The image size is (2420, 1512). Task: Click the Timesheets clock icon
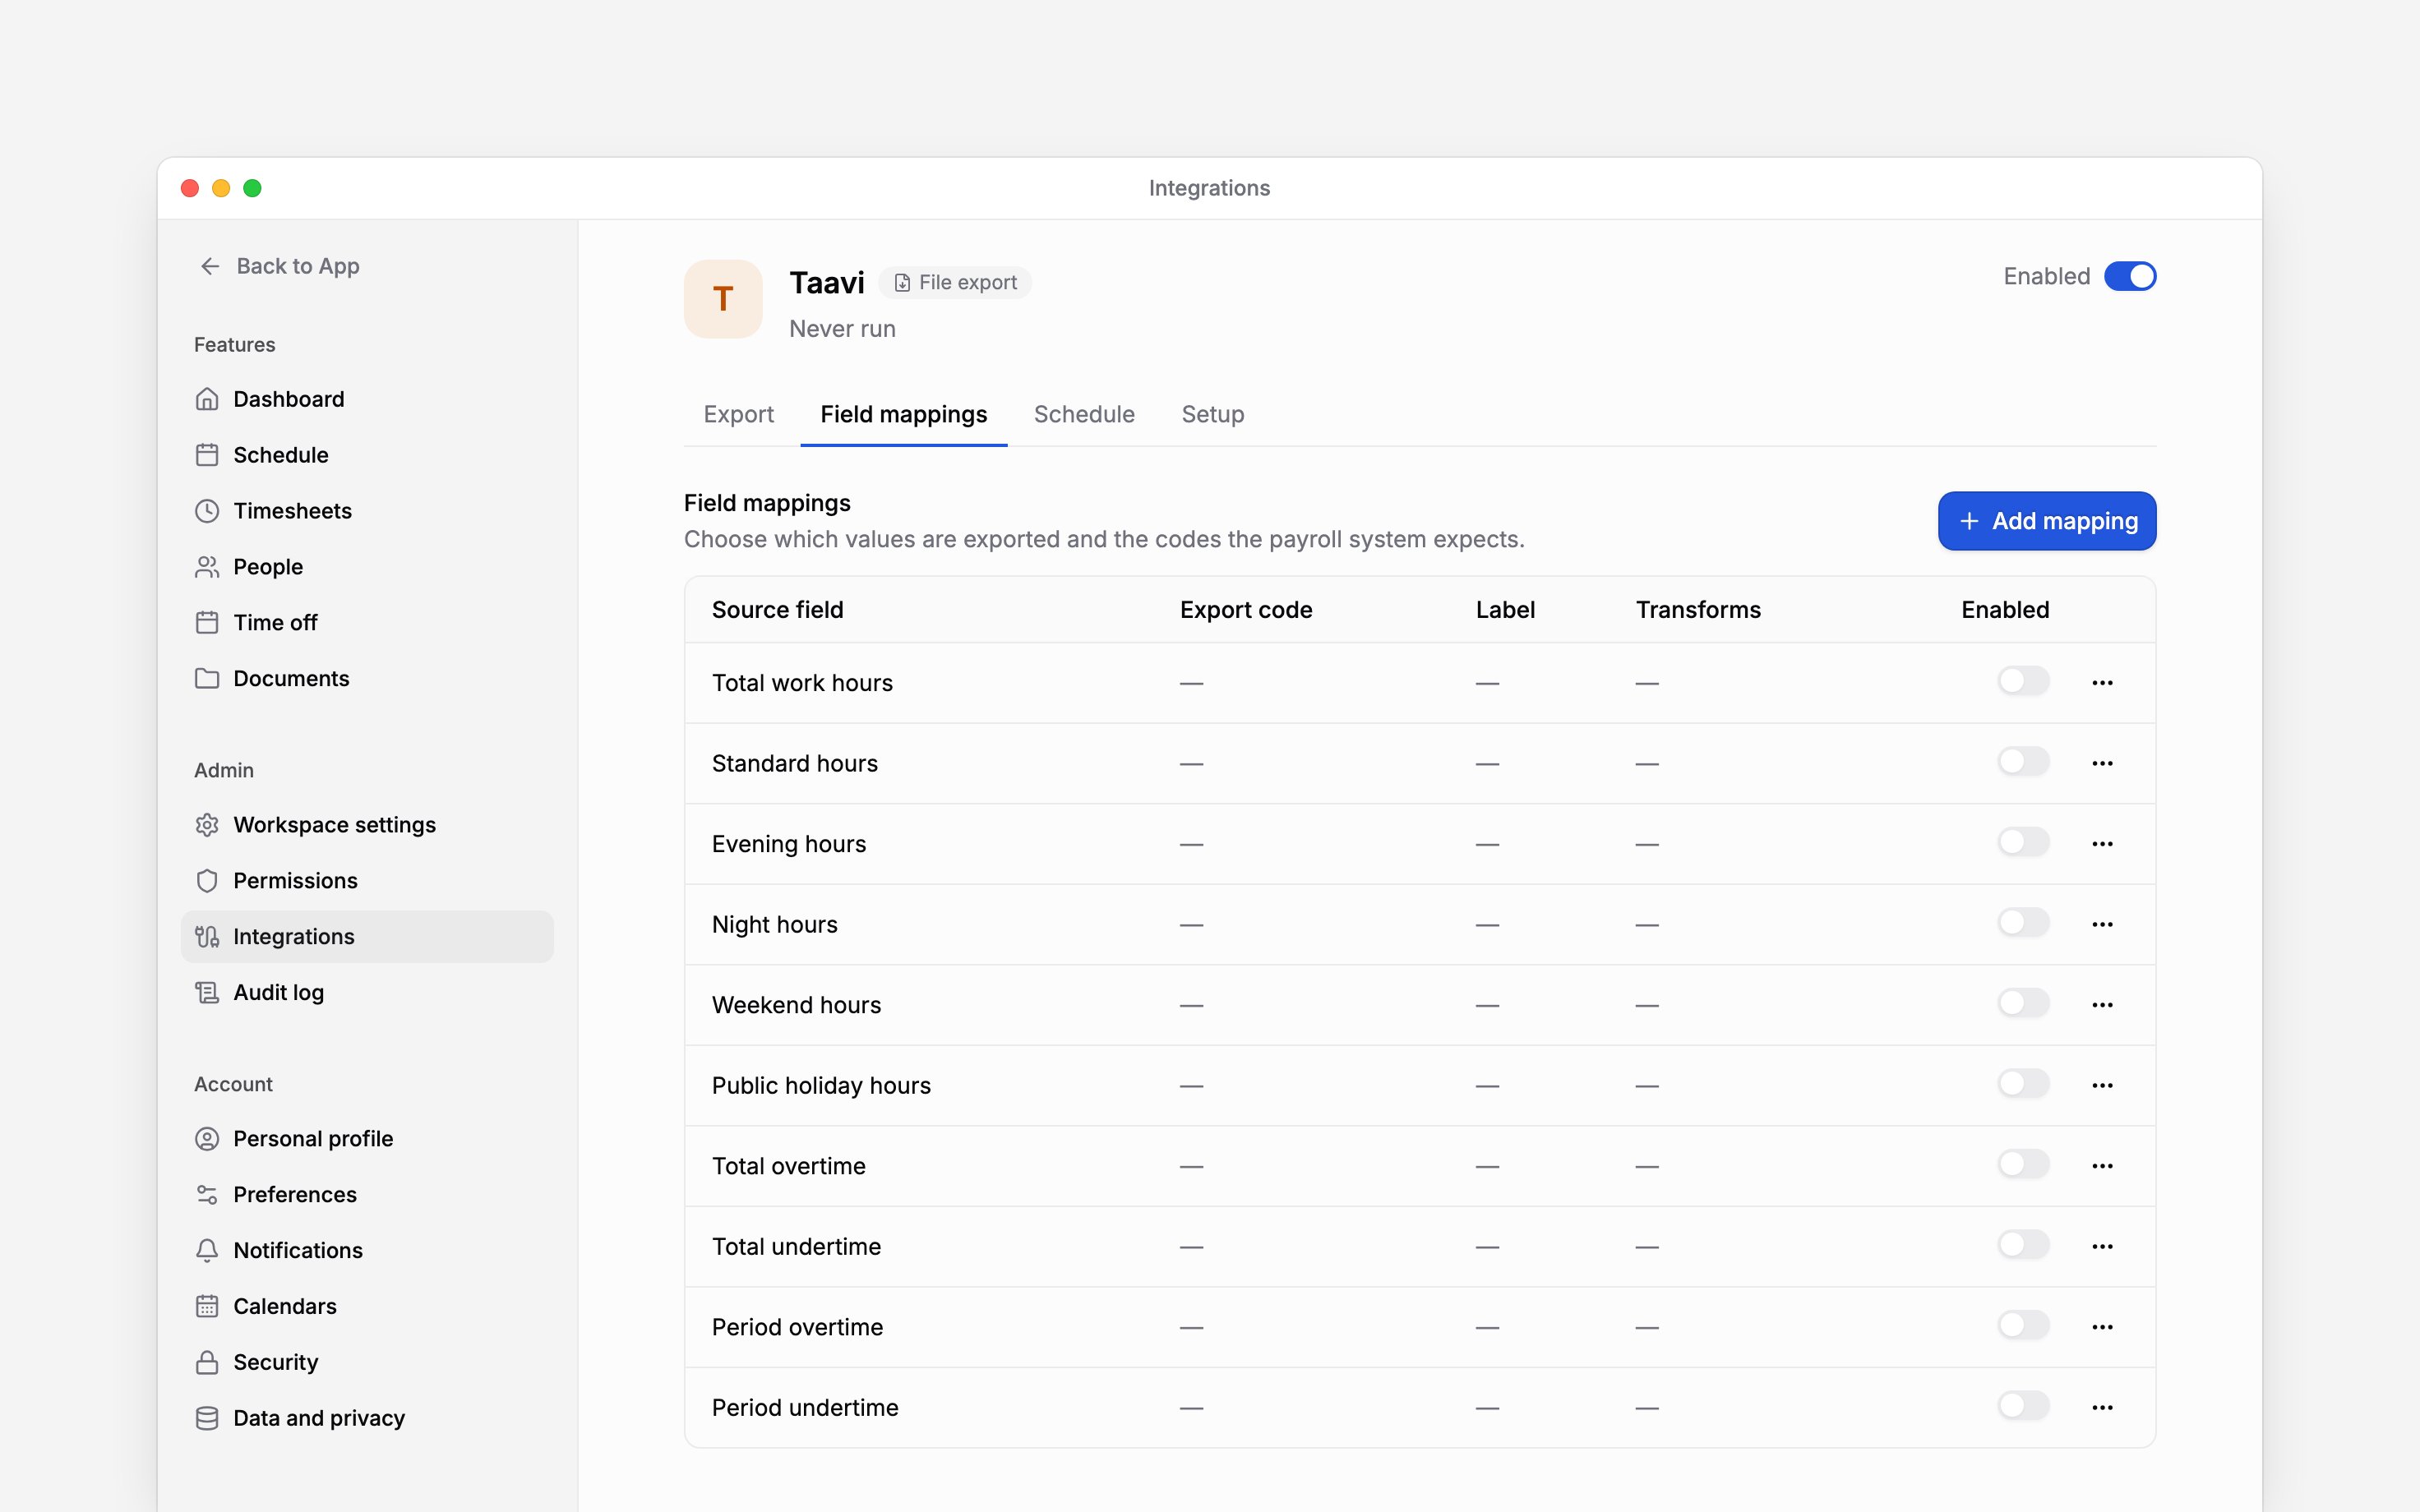pos(207,511)
